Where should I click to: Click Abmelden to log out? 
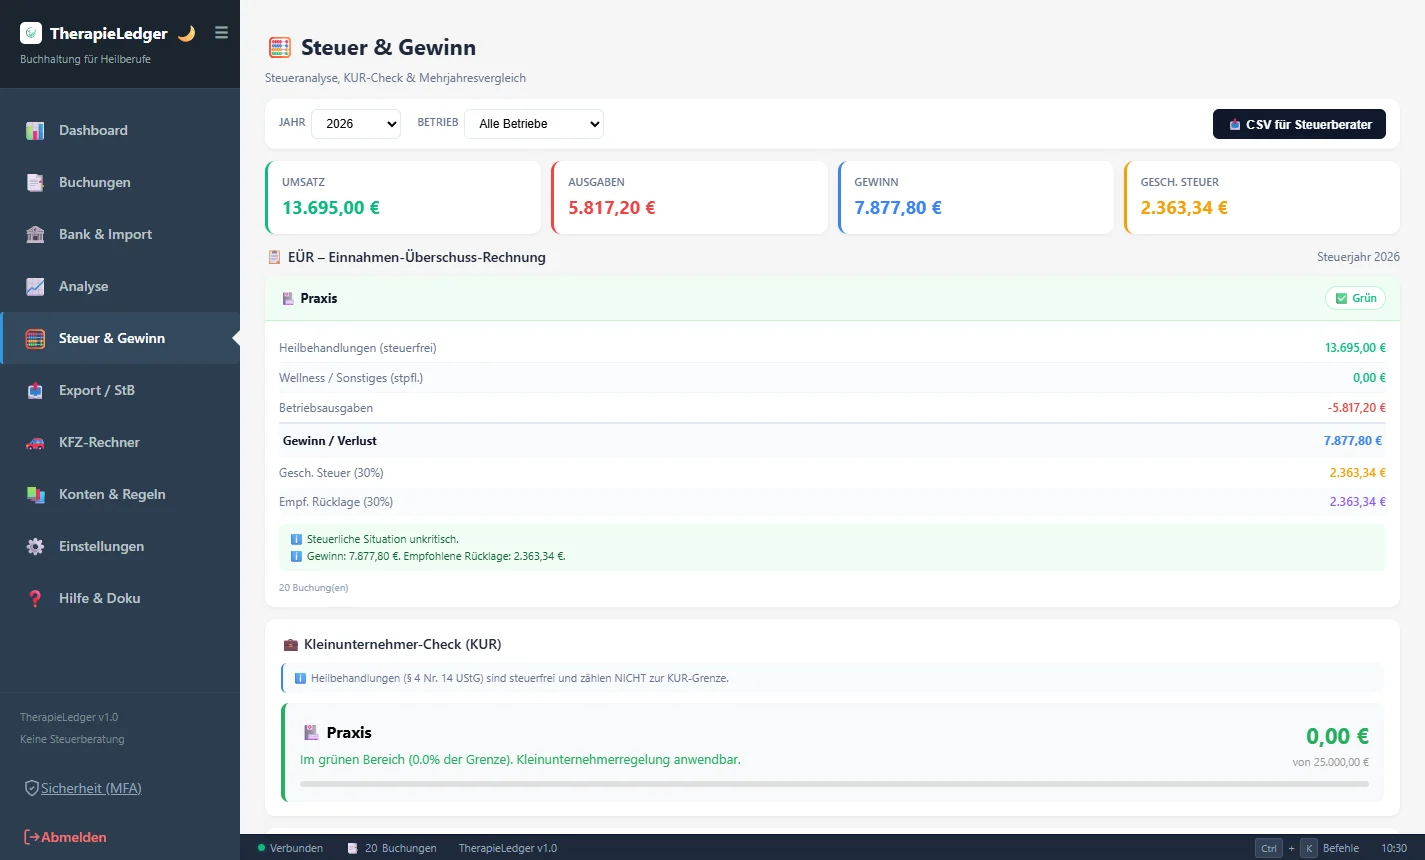click(x=65, y=837)
